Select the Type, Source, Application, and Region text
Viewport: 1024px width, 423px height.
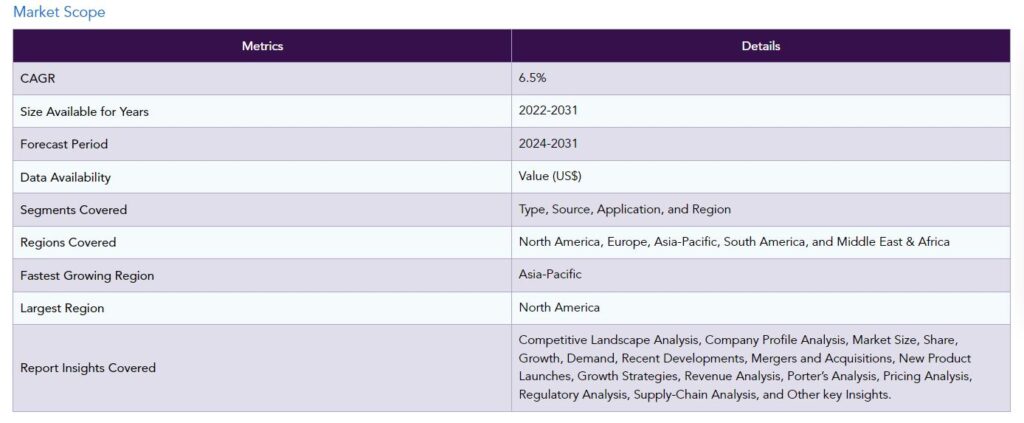[624, 210]
